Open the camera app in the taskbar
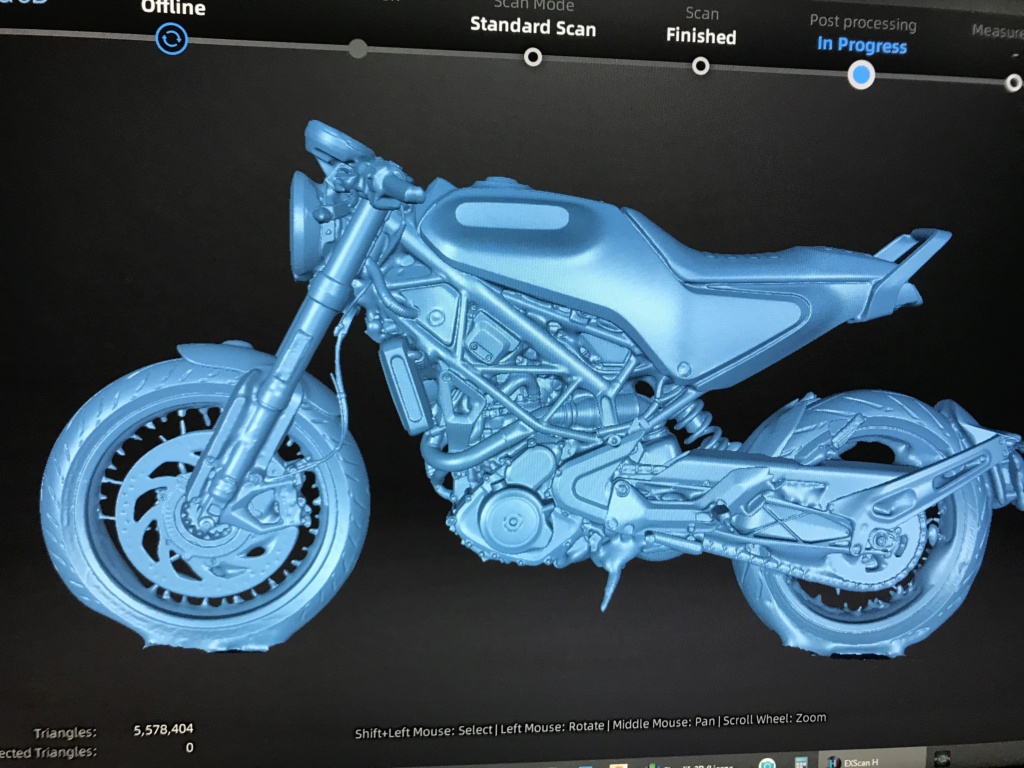This screenshot has width=1024, height=768. tap(767, 763)
